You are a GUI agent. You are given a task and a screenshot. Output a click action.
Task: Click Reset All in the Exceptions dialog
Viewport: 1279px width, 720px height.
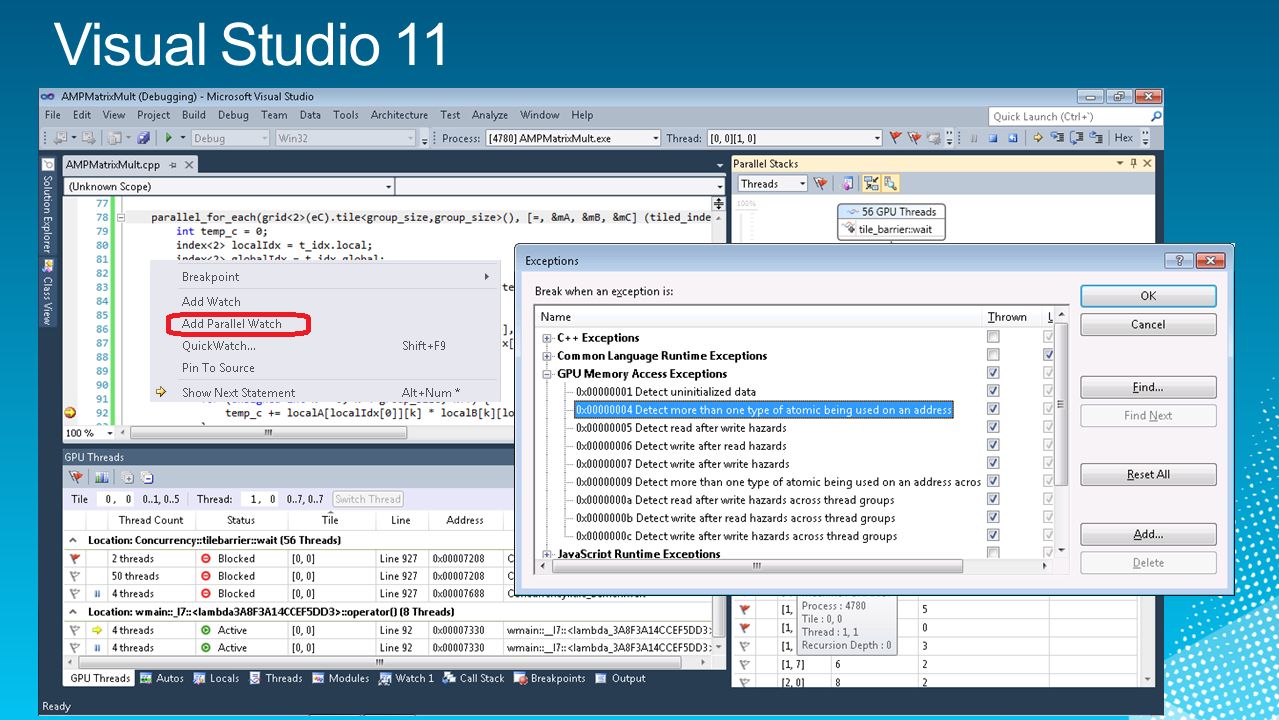pyautogui.click(x=1148, y=474)
